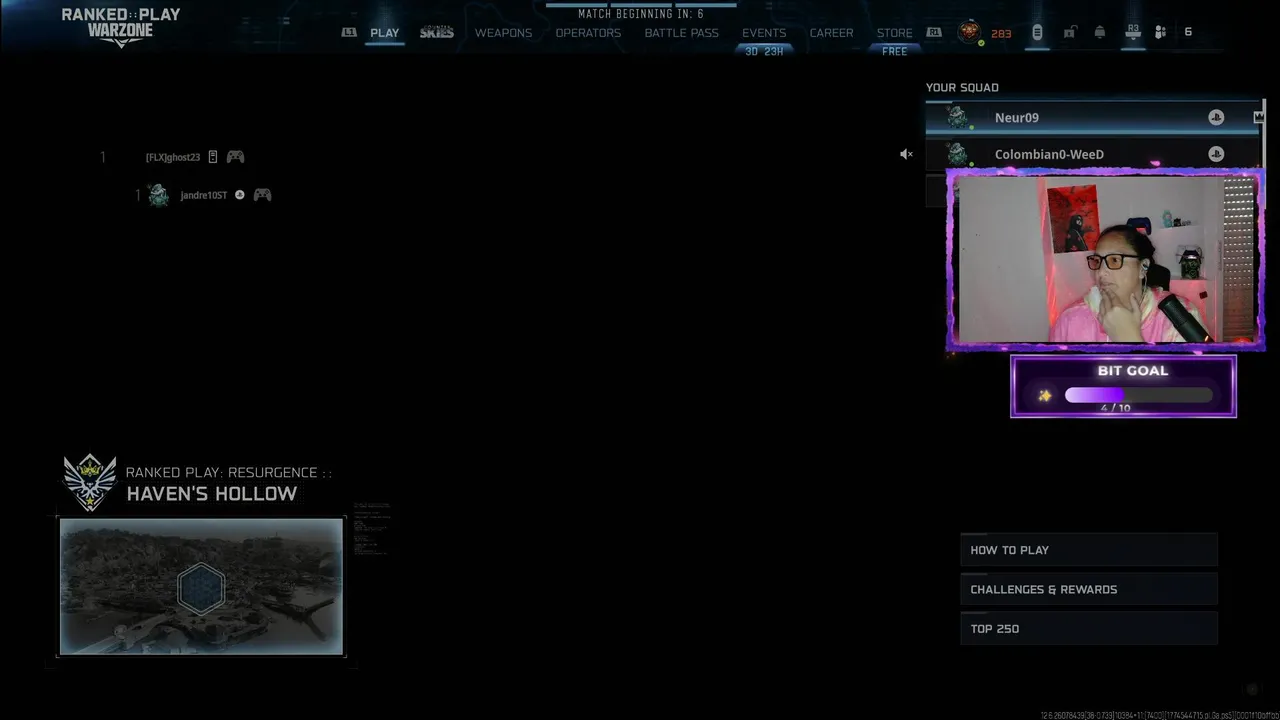The height and width of the screenshot is (720, 1280).
Task: Click Colombian0-WeeD's avatar icon
Action: click(958, 154)
